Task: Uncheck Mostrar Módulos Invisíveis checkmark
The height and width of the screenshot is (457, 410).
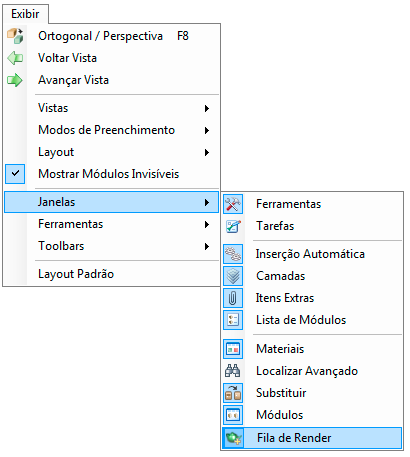Action: click(15, 174)
